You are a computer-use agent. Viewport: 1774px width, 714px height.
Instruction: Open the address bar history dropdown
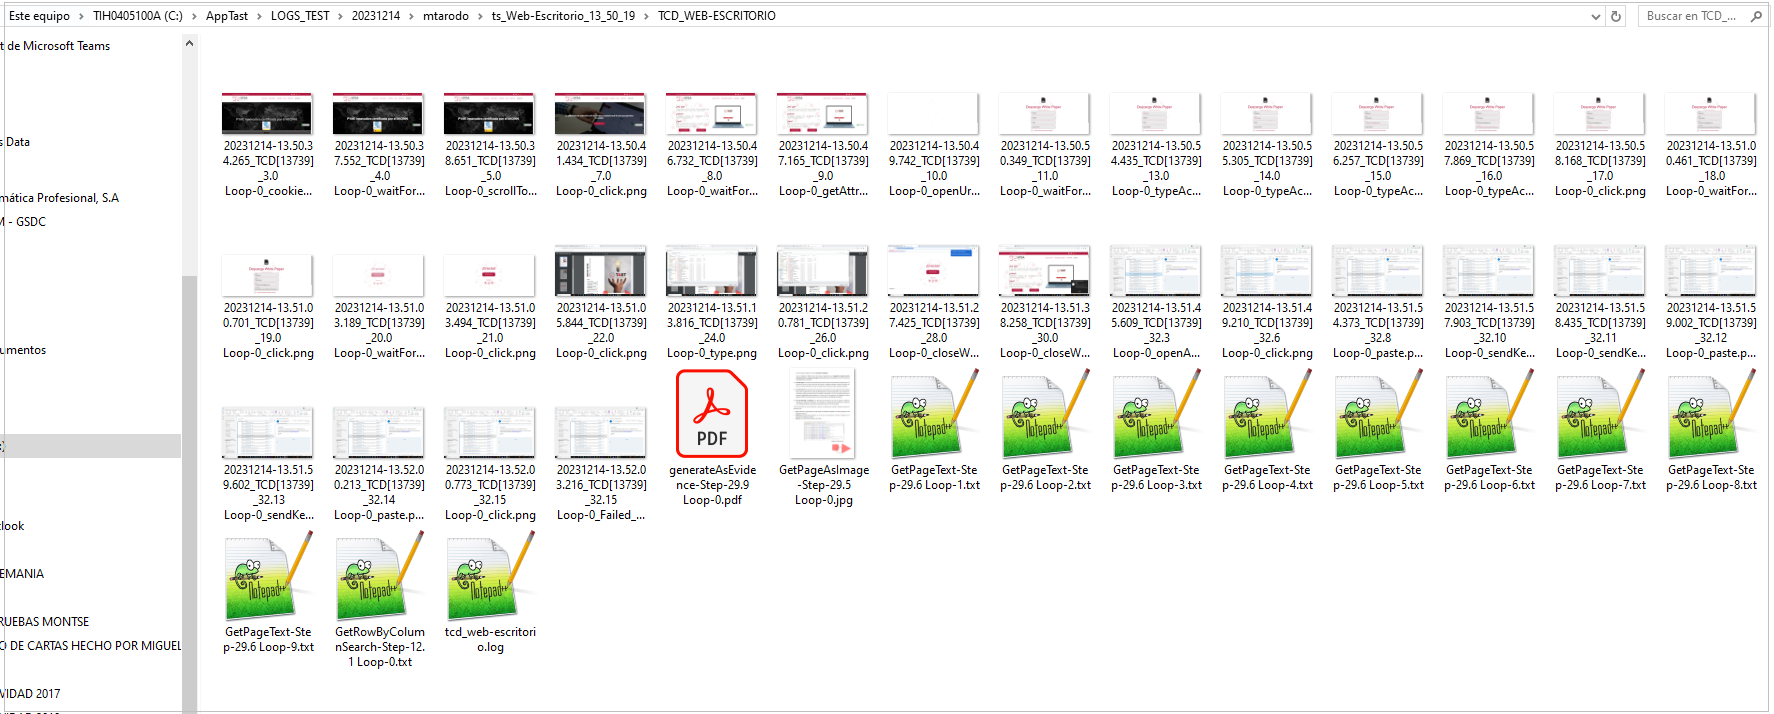click(x=1595, y=16)
